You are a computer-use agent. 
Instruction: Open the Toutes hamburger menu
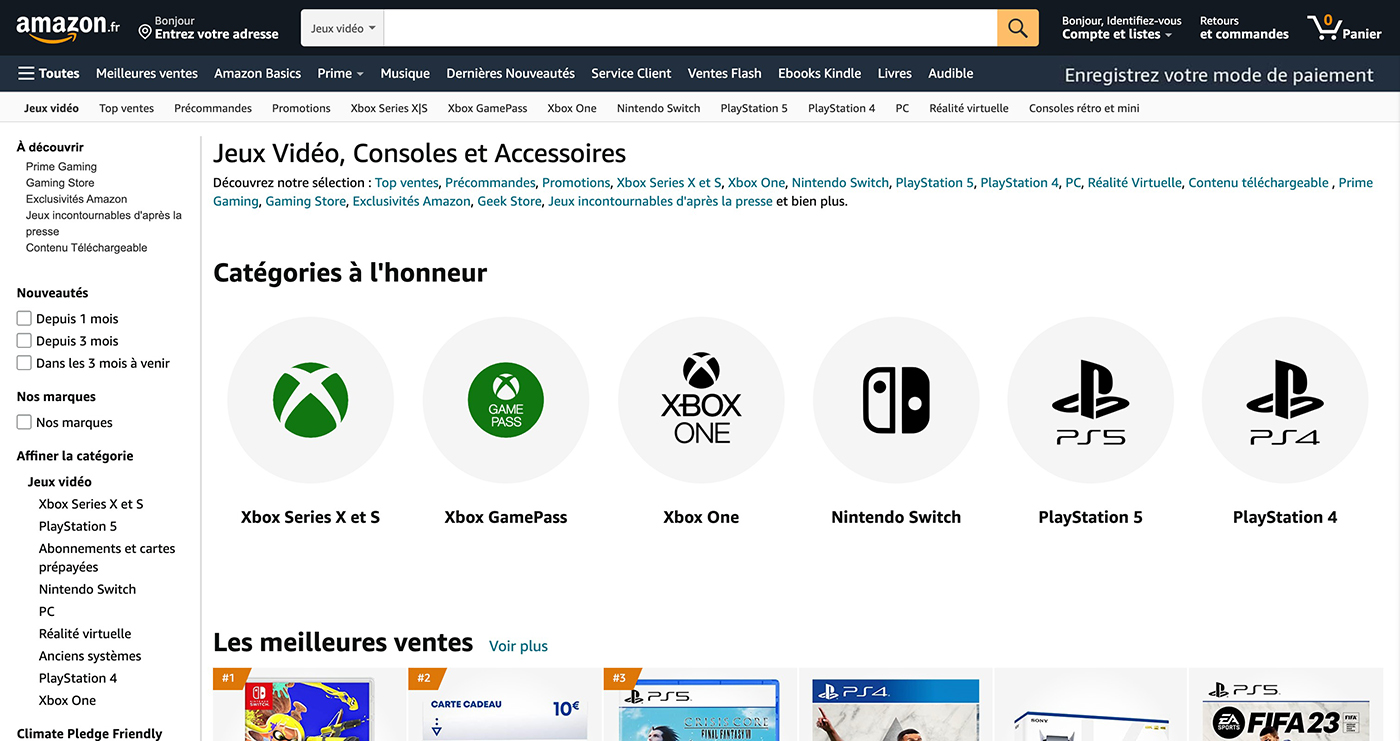(49, 73)
